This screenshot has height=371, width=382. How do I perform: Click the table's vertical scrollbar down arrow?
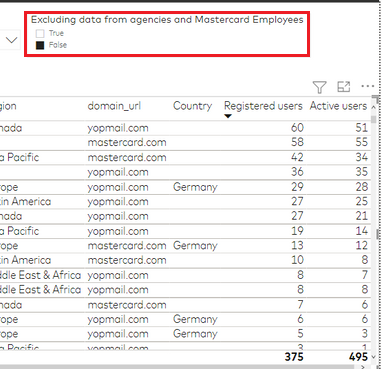pos(374,357)
